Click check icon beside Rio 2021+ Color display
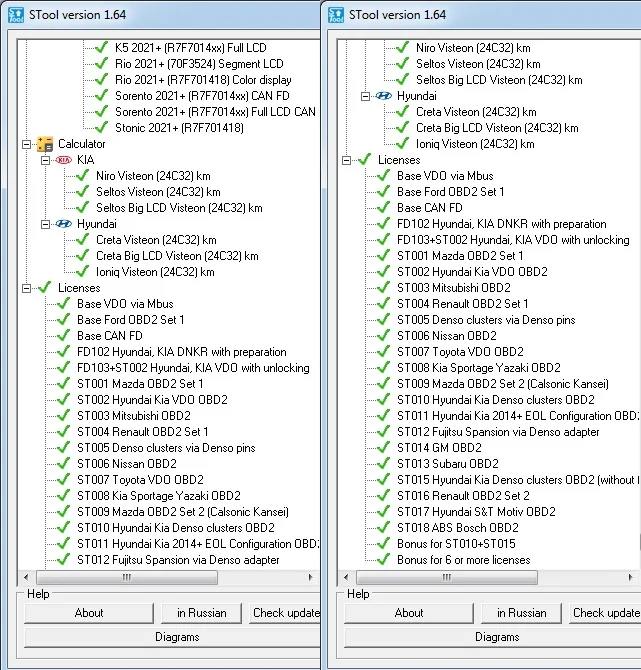This screenshot has height=670, width=641. 101,79
